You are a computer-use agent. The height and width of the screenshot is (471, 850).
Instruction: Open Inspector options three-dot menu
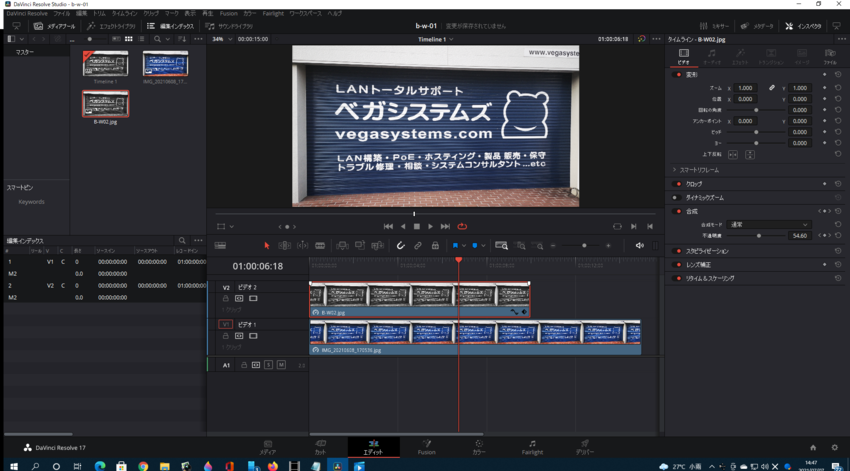(x=841, y=39)
